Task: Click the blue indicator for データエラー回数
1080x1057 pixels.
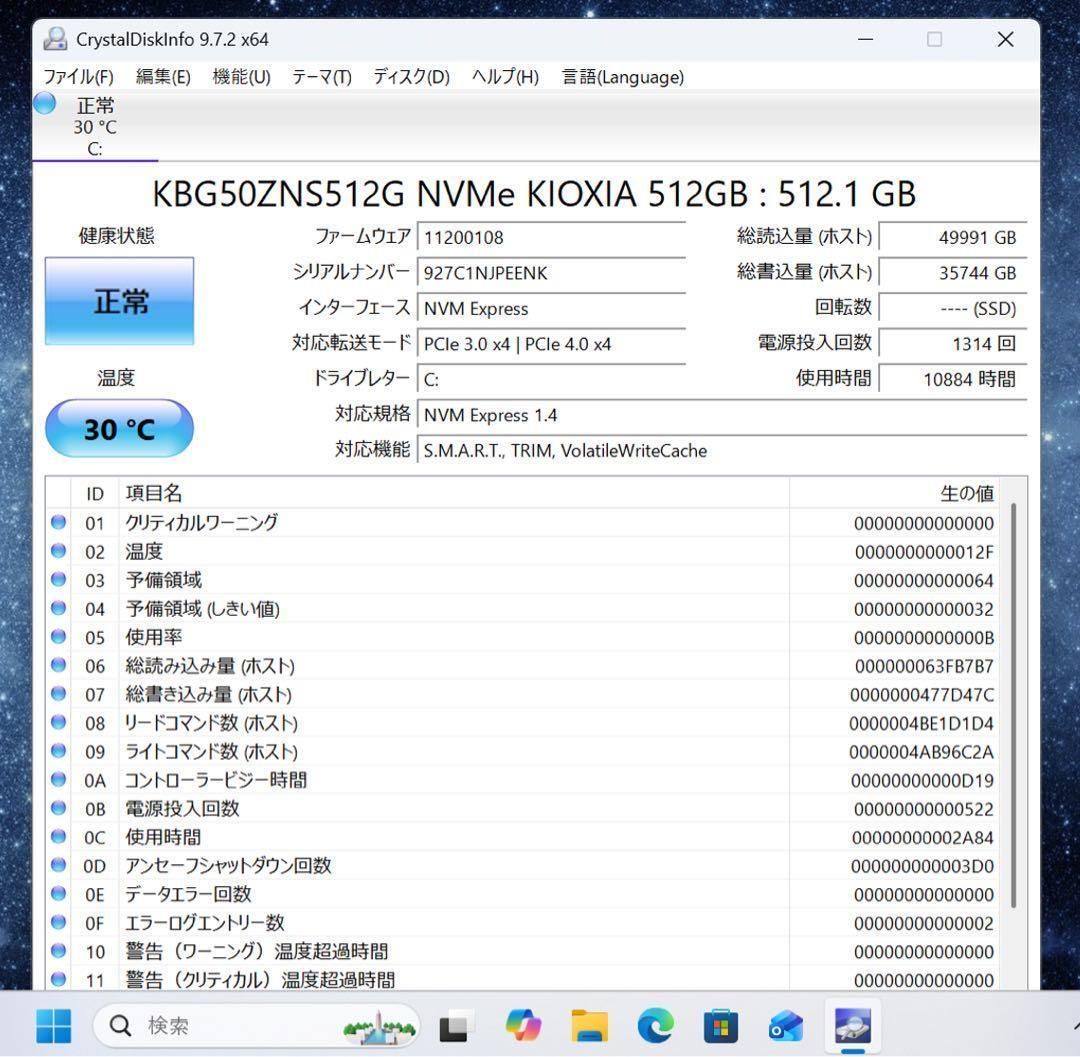Action: tap(58, 894)
